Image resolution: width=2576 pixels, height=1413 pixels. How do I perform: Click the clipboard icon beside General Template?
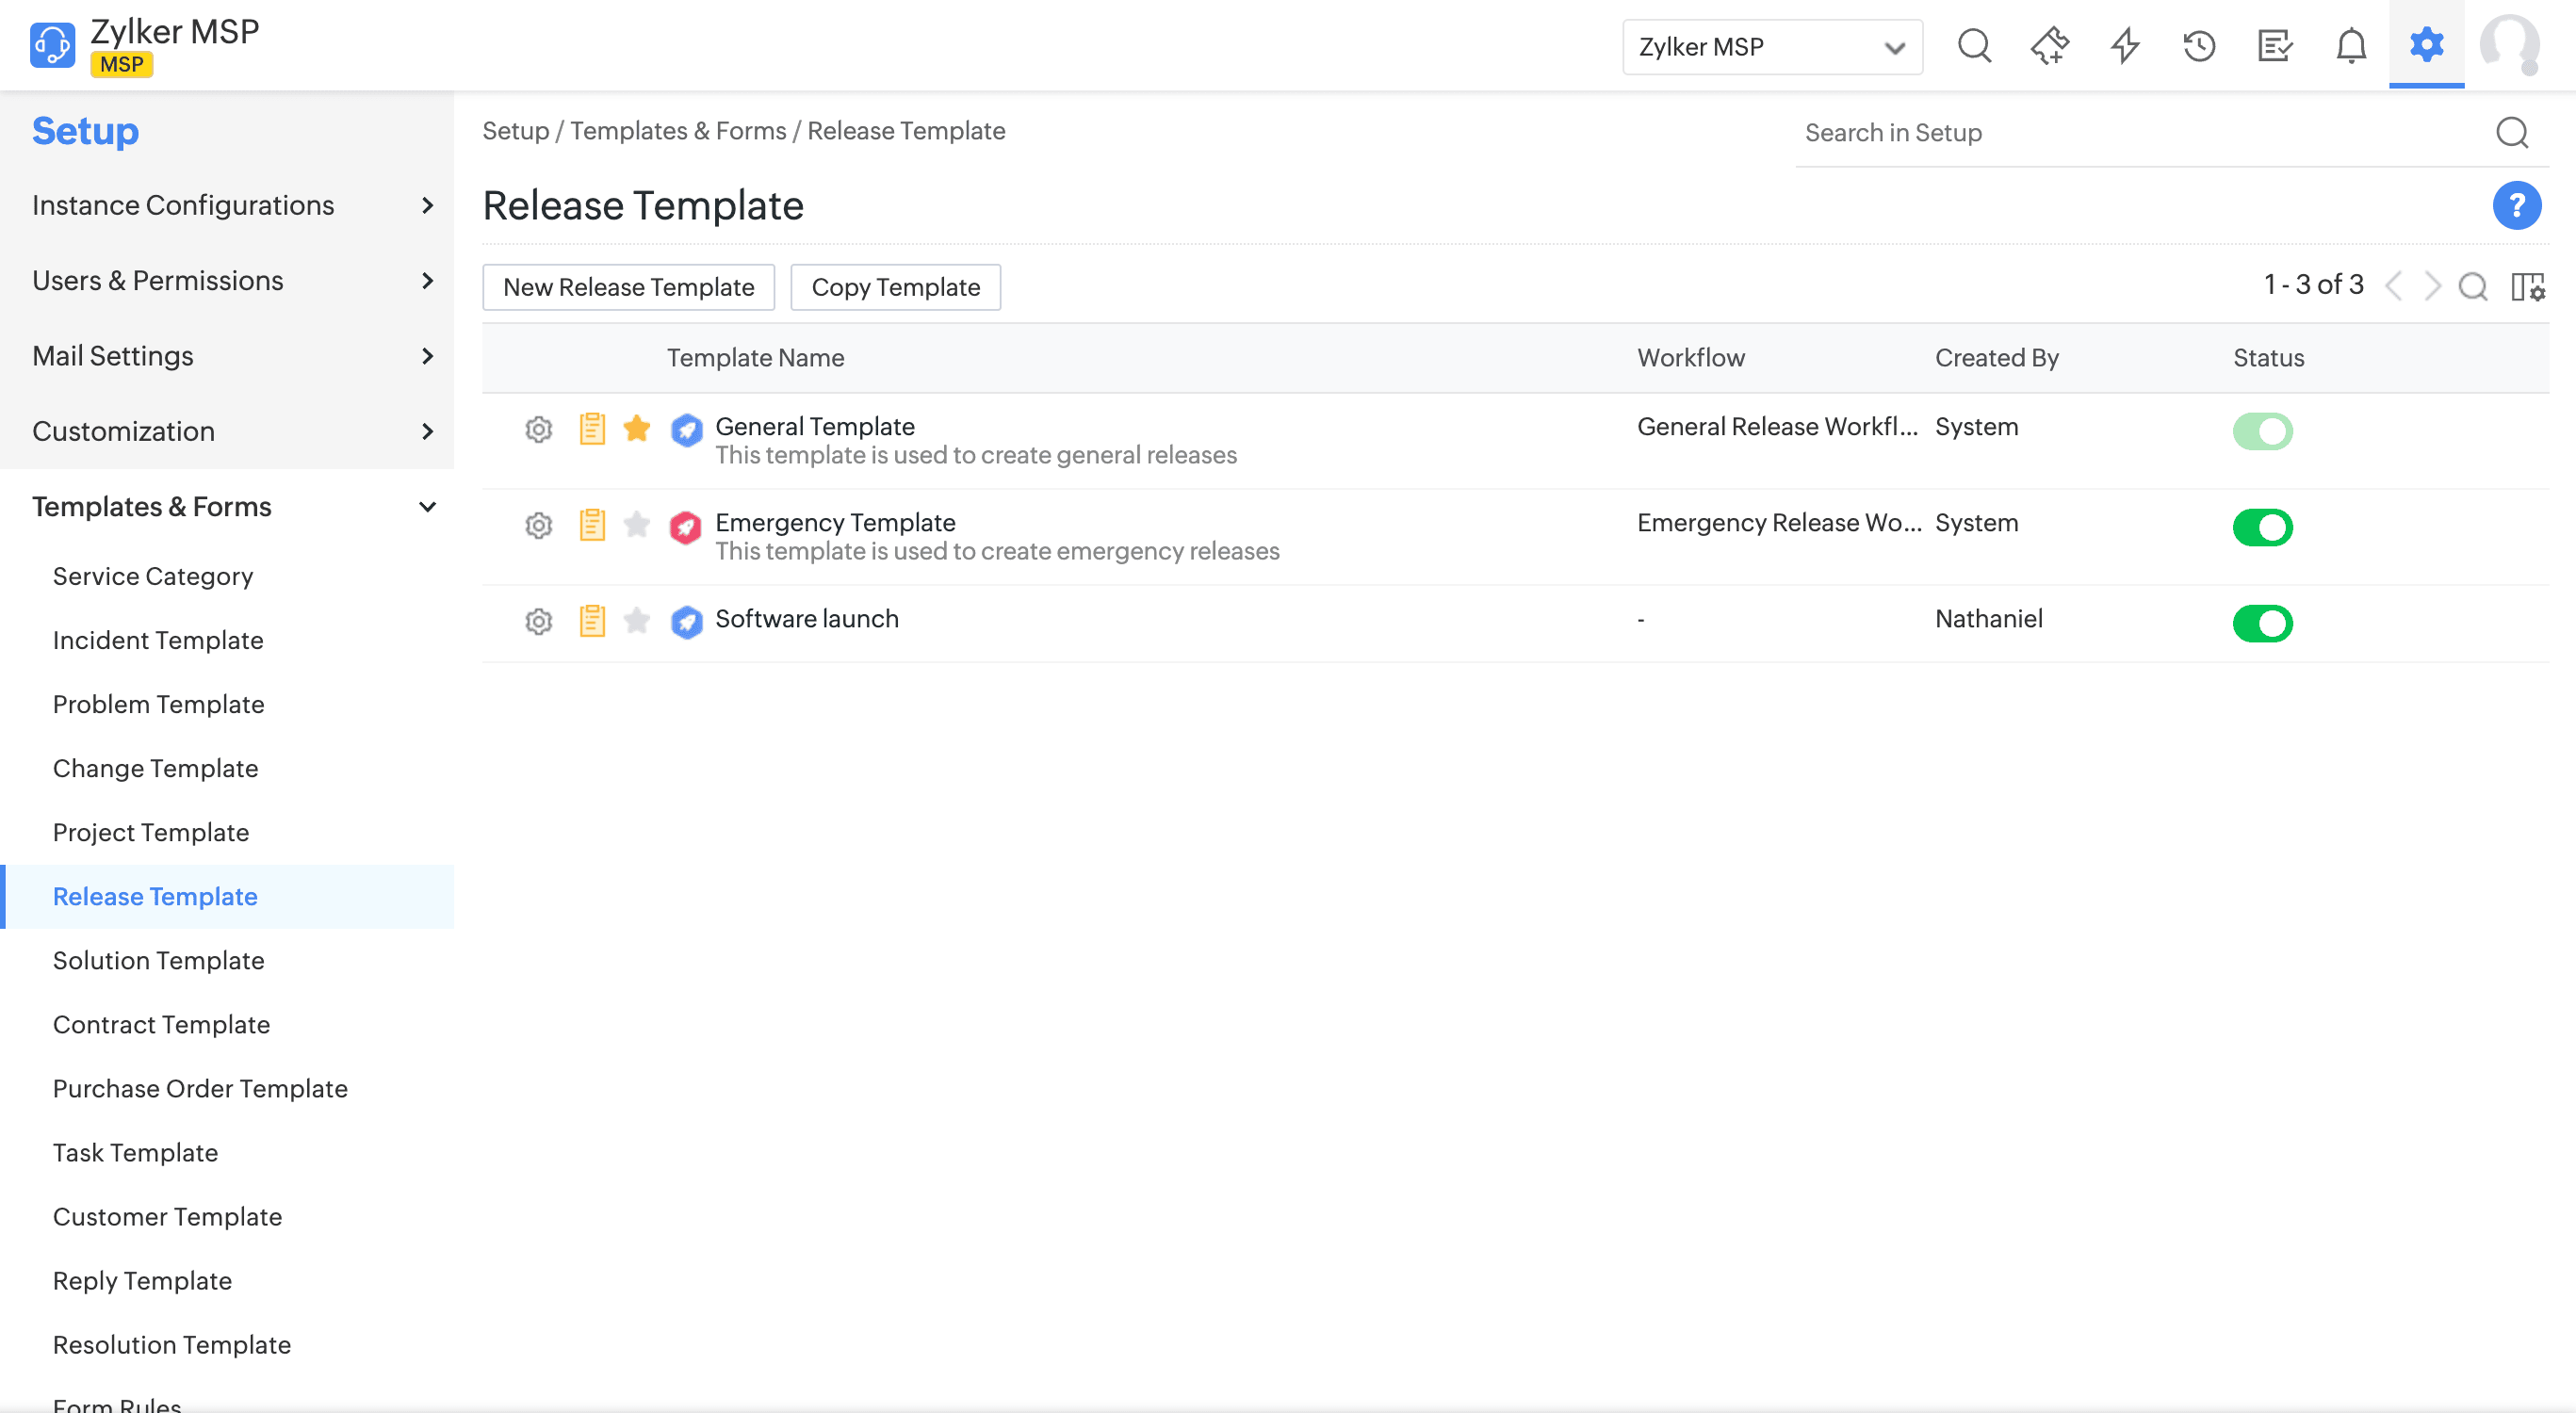[592, 429]
